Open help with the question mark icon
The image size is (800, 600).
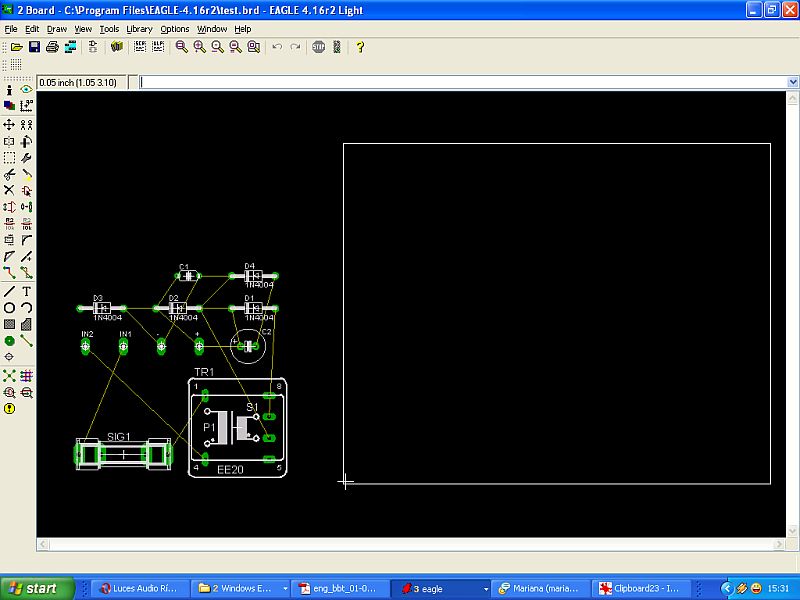point(360,47)
